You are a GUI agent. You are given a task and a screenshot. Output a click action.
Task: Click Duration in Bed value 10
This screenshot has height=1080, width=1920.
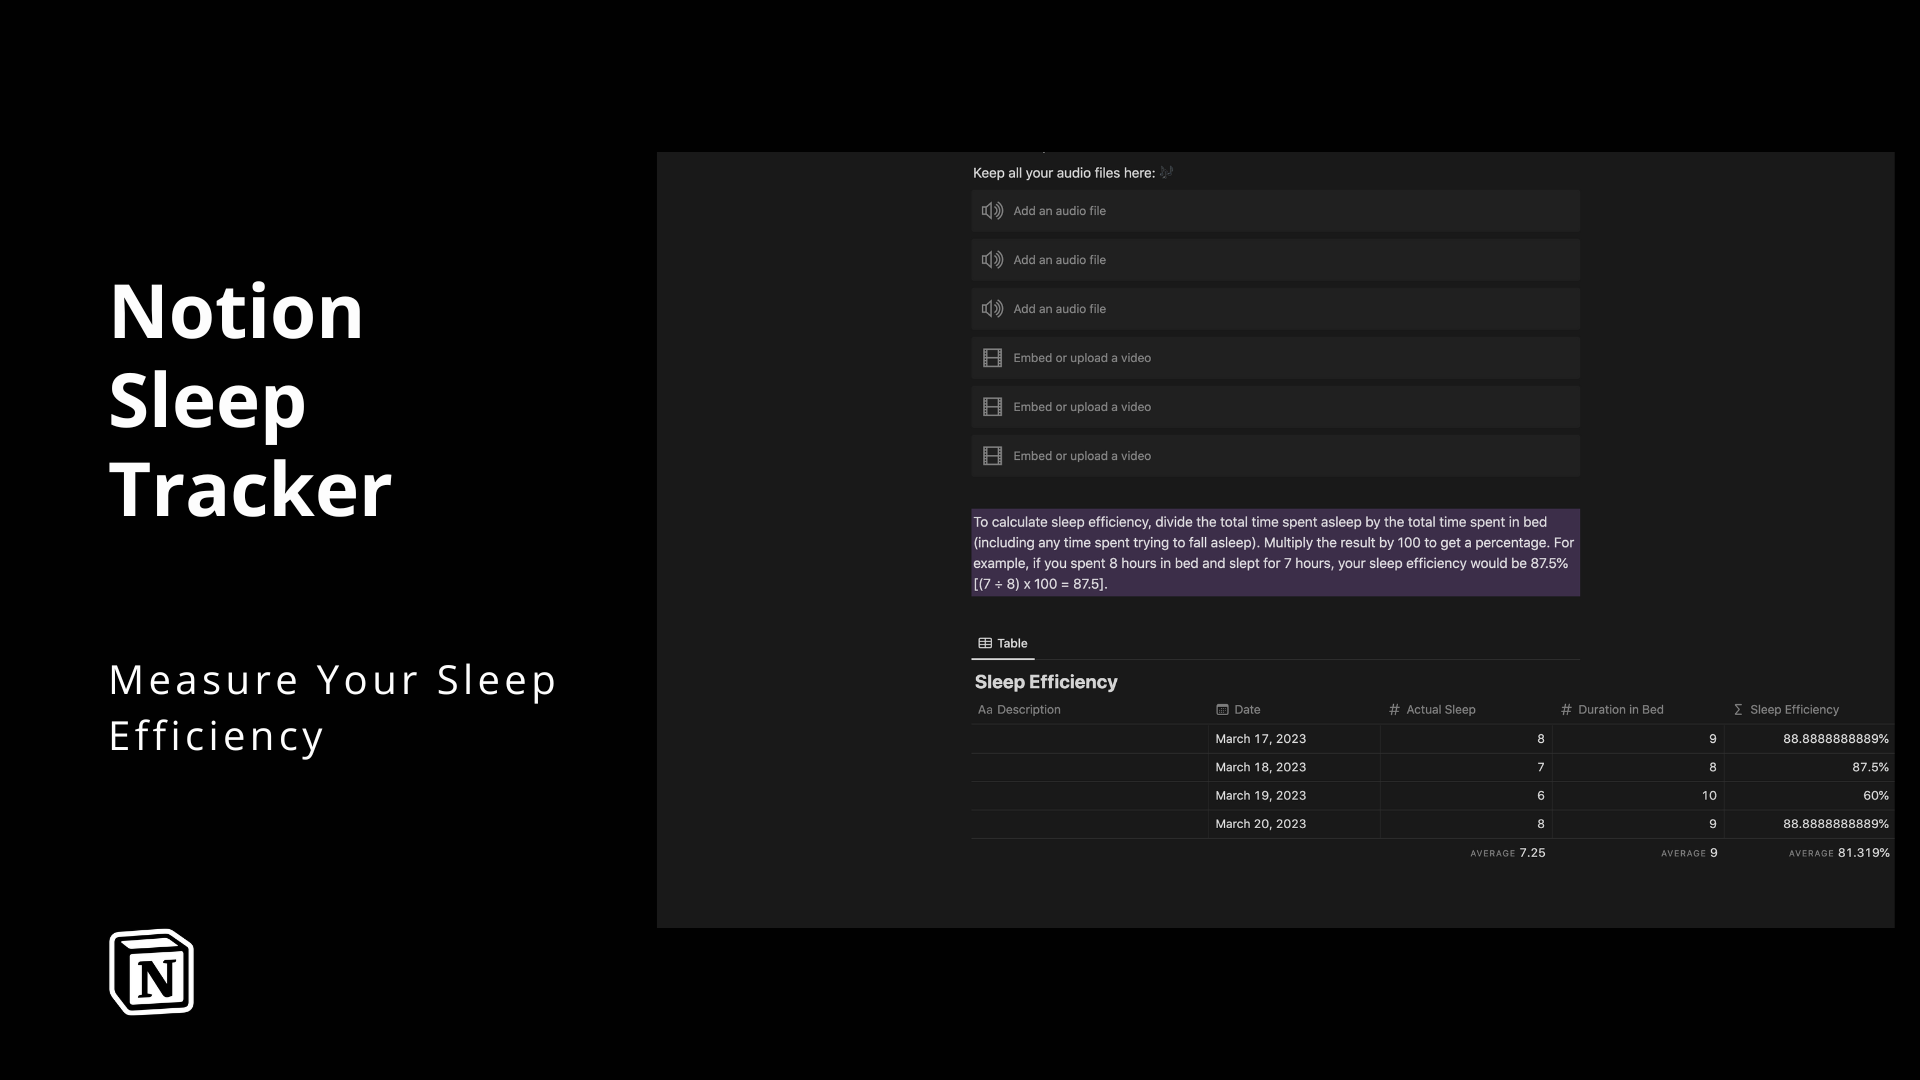(x=1638, y=796)
